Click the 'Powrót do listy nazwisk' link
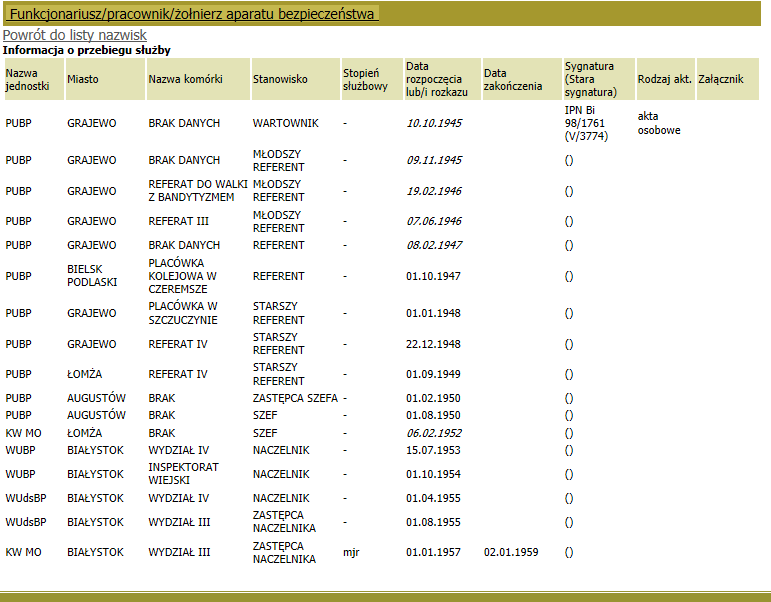 [75, 36]
